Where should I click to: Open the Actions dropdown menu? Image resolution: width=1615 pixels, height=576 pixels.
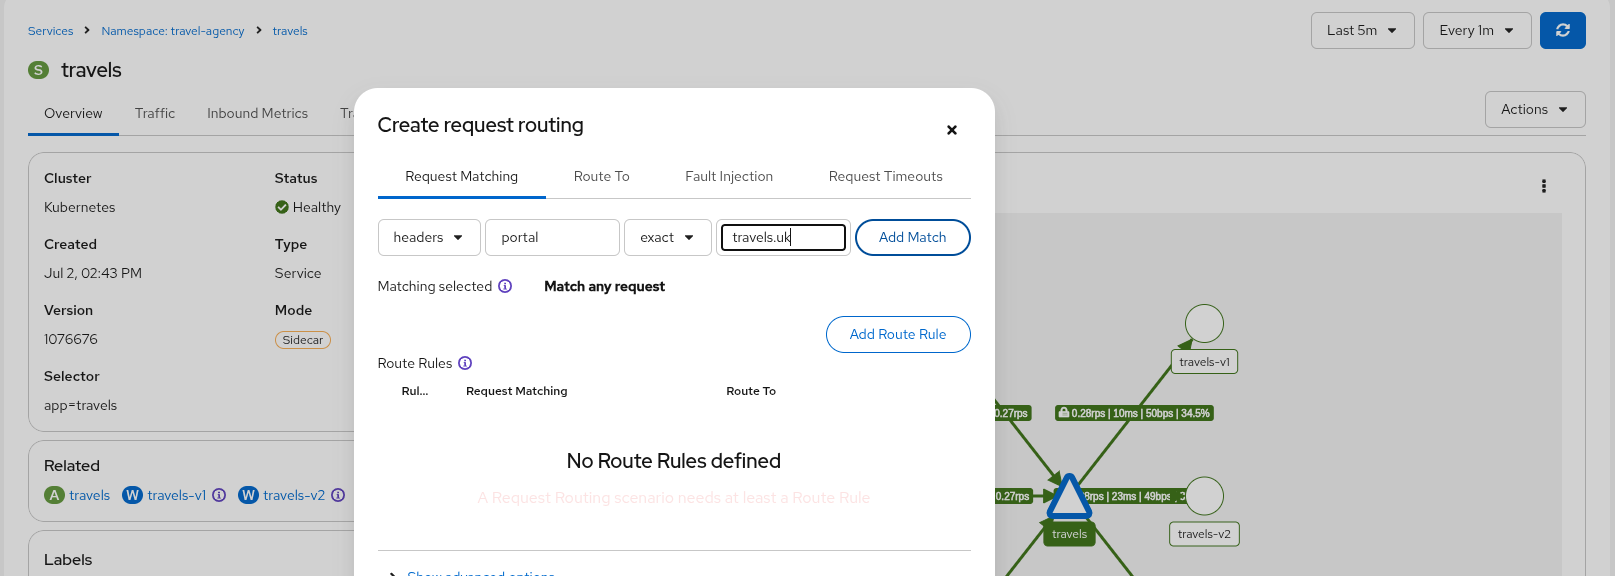tap(1535, 110)
